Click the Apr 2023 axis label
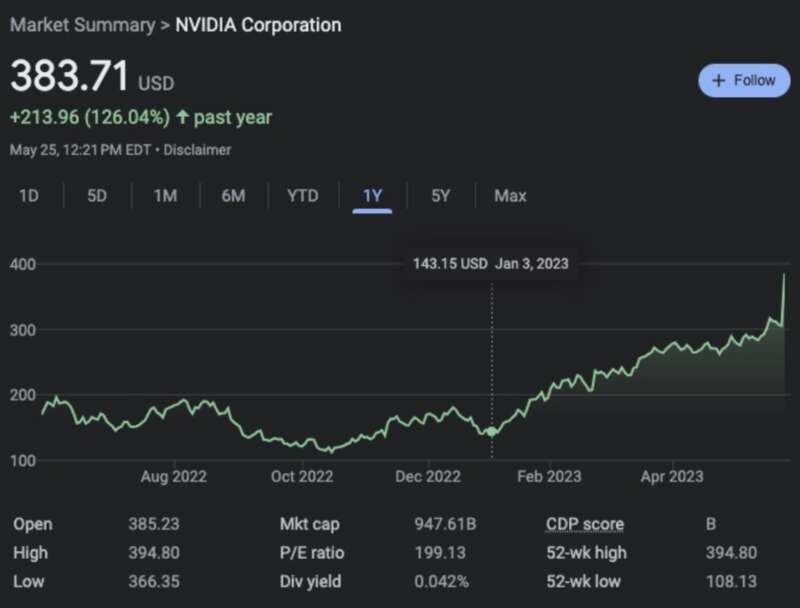The width and height of the screenshot is (800, 608). tap(672, 476)
